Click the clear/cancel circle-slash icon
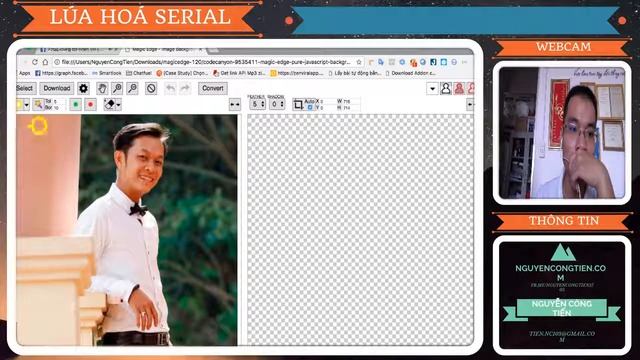 [x=151, y=88]
